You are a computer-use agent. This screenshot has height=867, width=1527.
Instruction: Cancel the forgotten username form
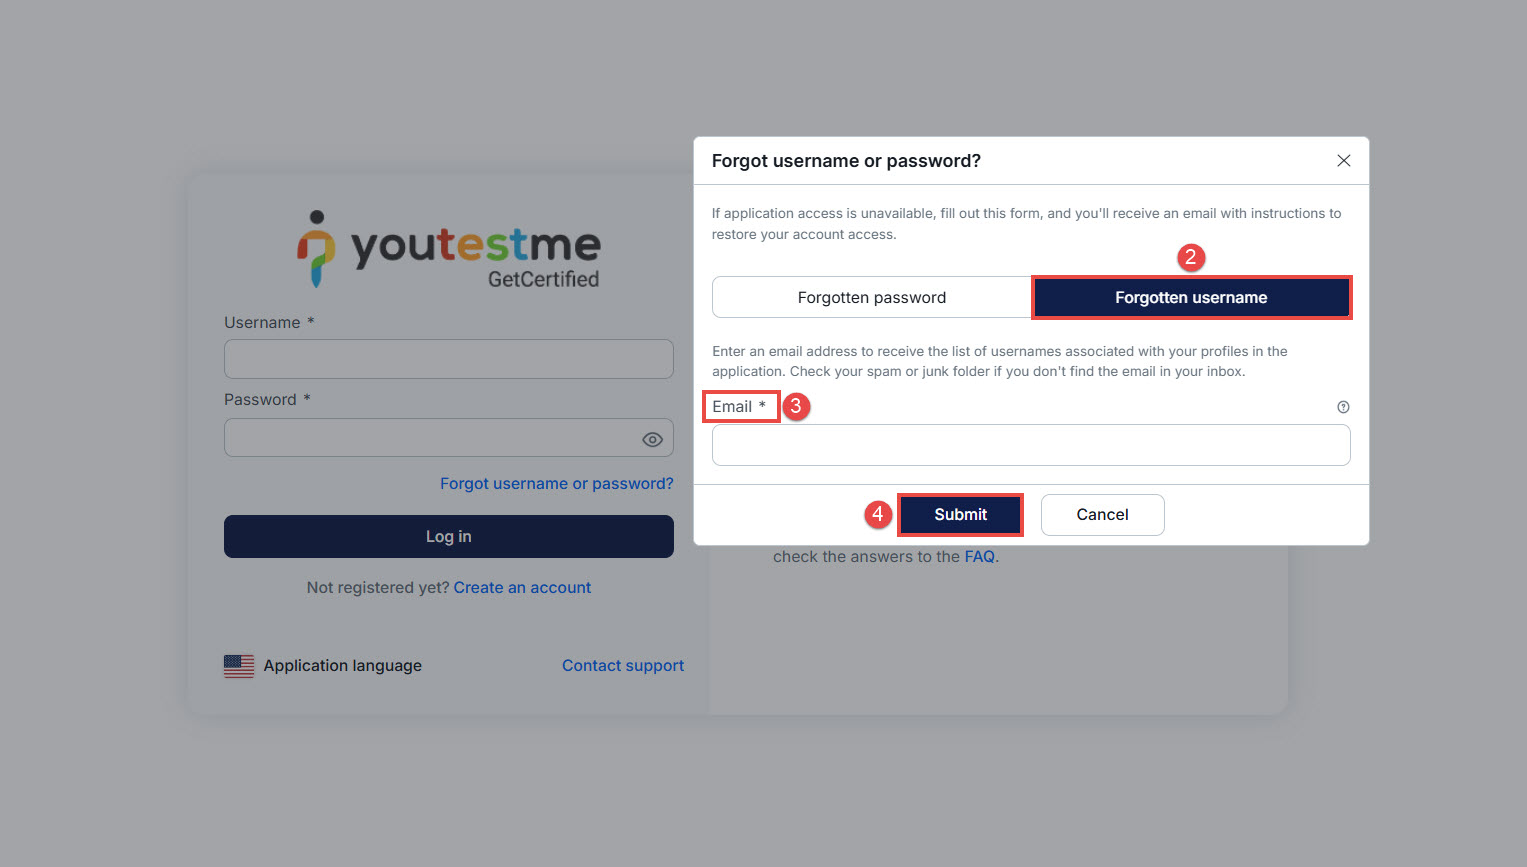click(x=1102, y=515)
